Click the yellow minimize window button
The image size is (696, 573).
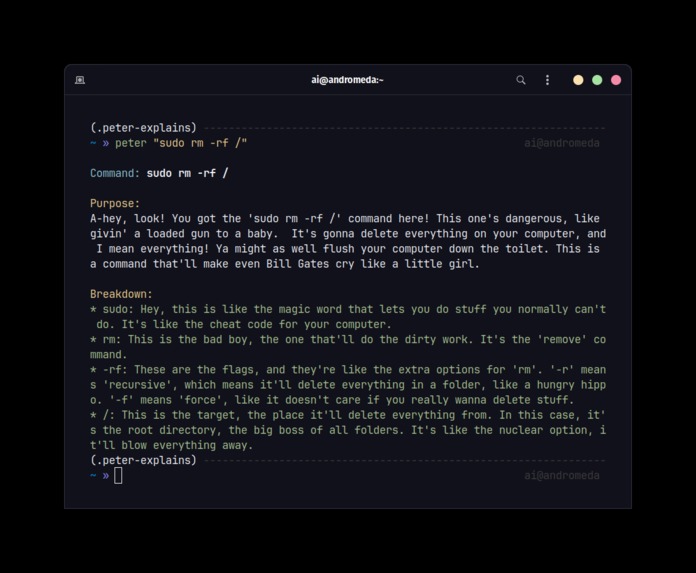click(578, 80)
